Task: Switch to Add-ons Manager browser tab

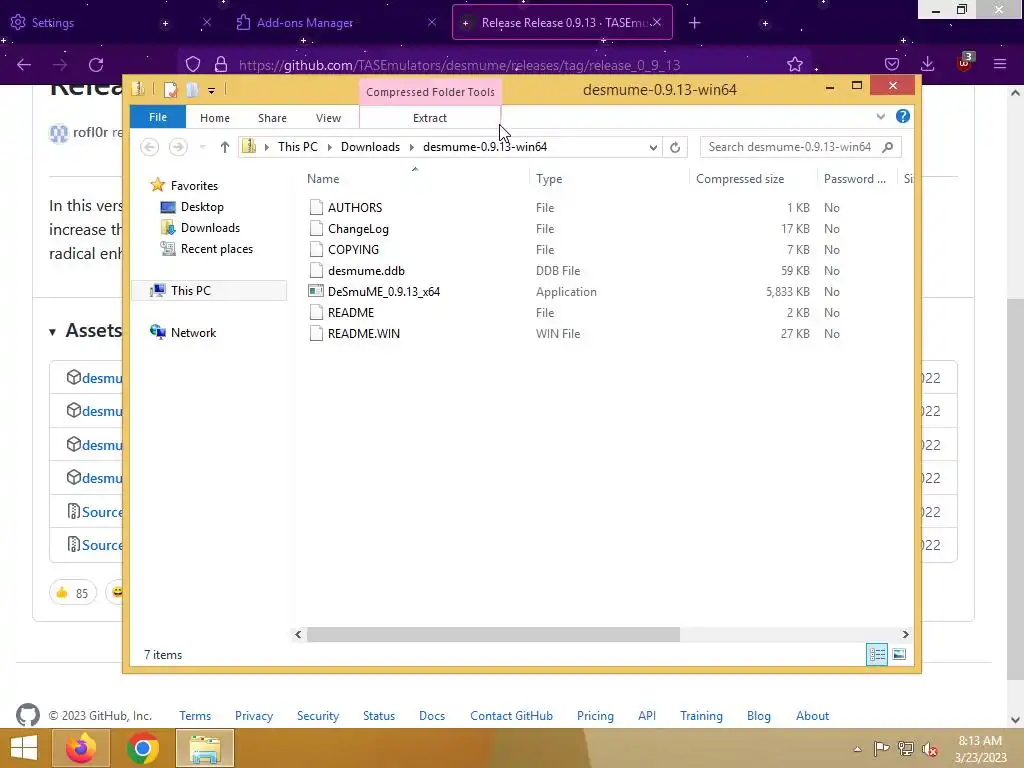Action: [x=334, y=23]
